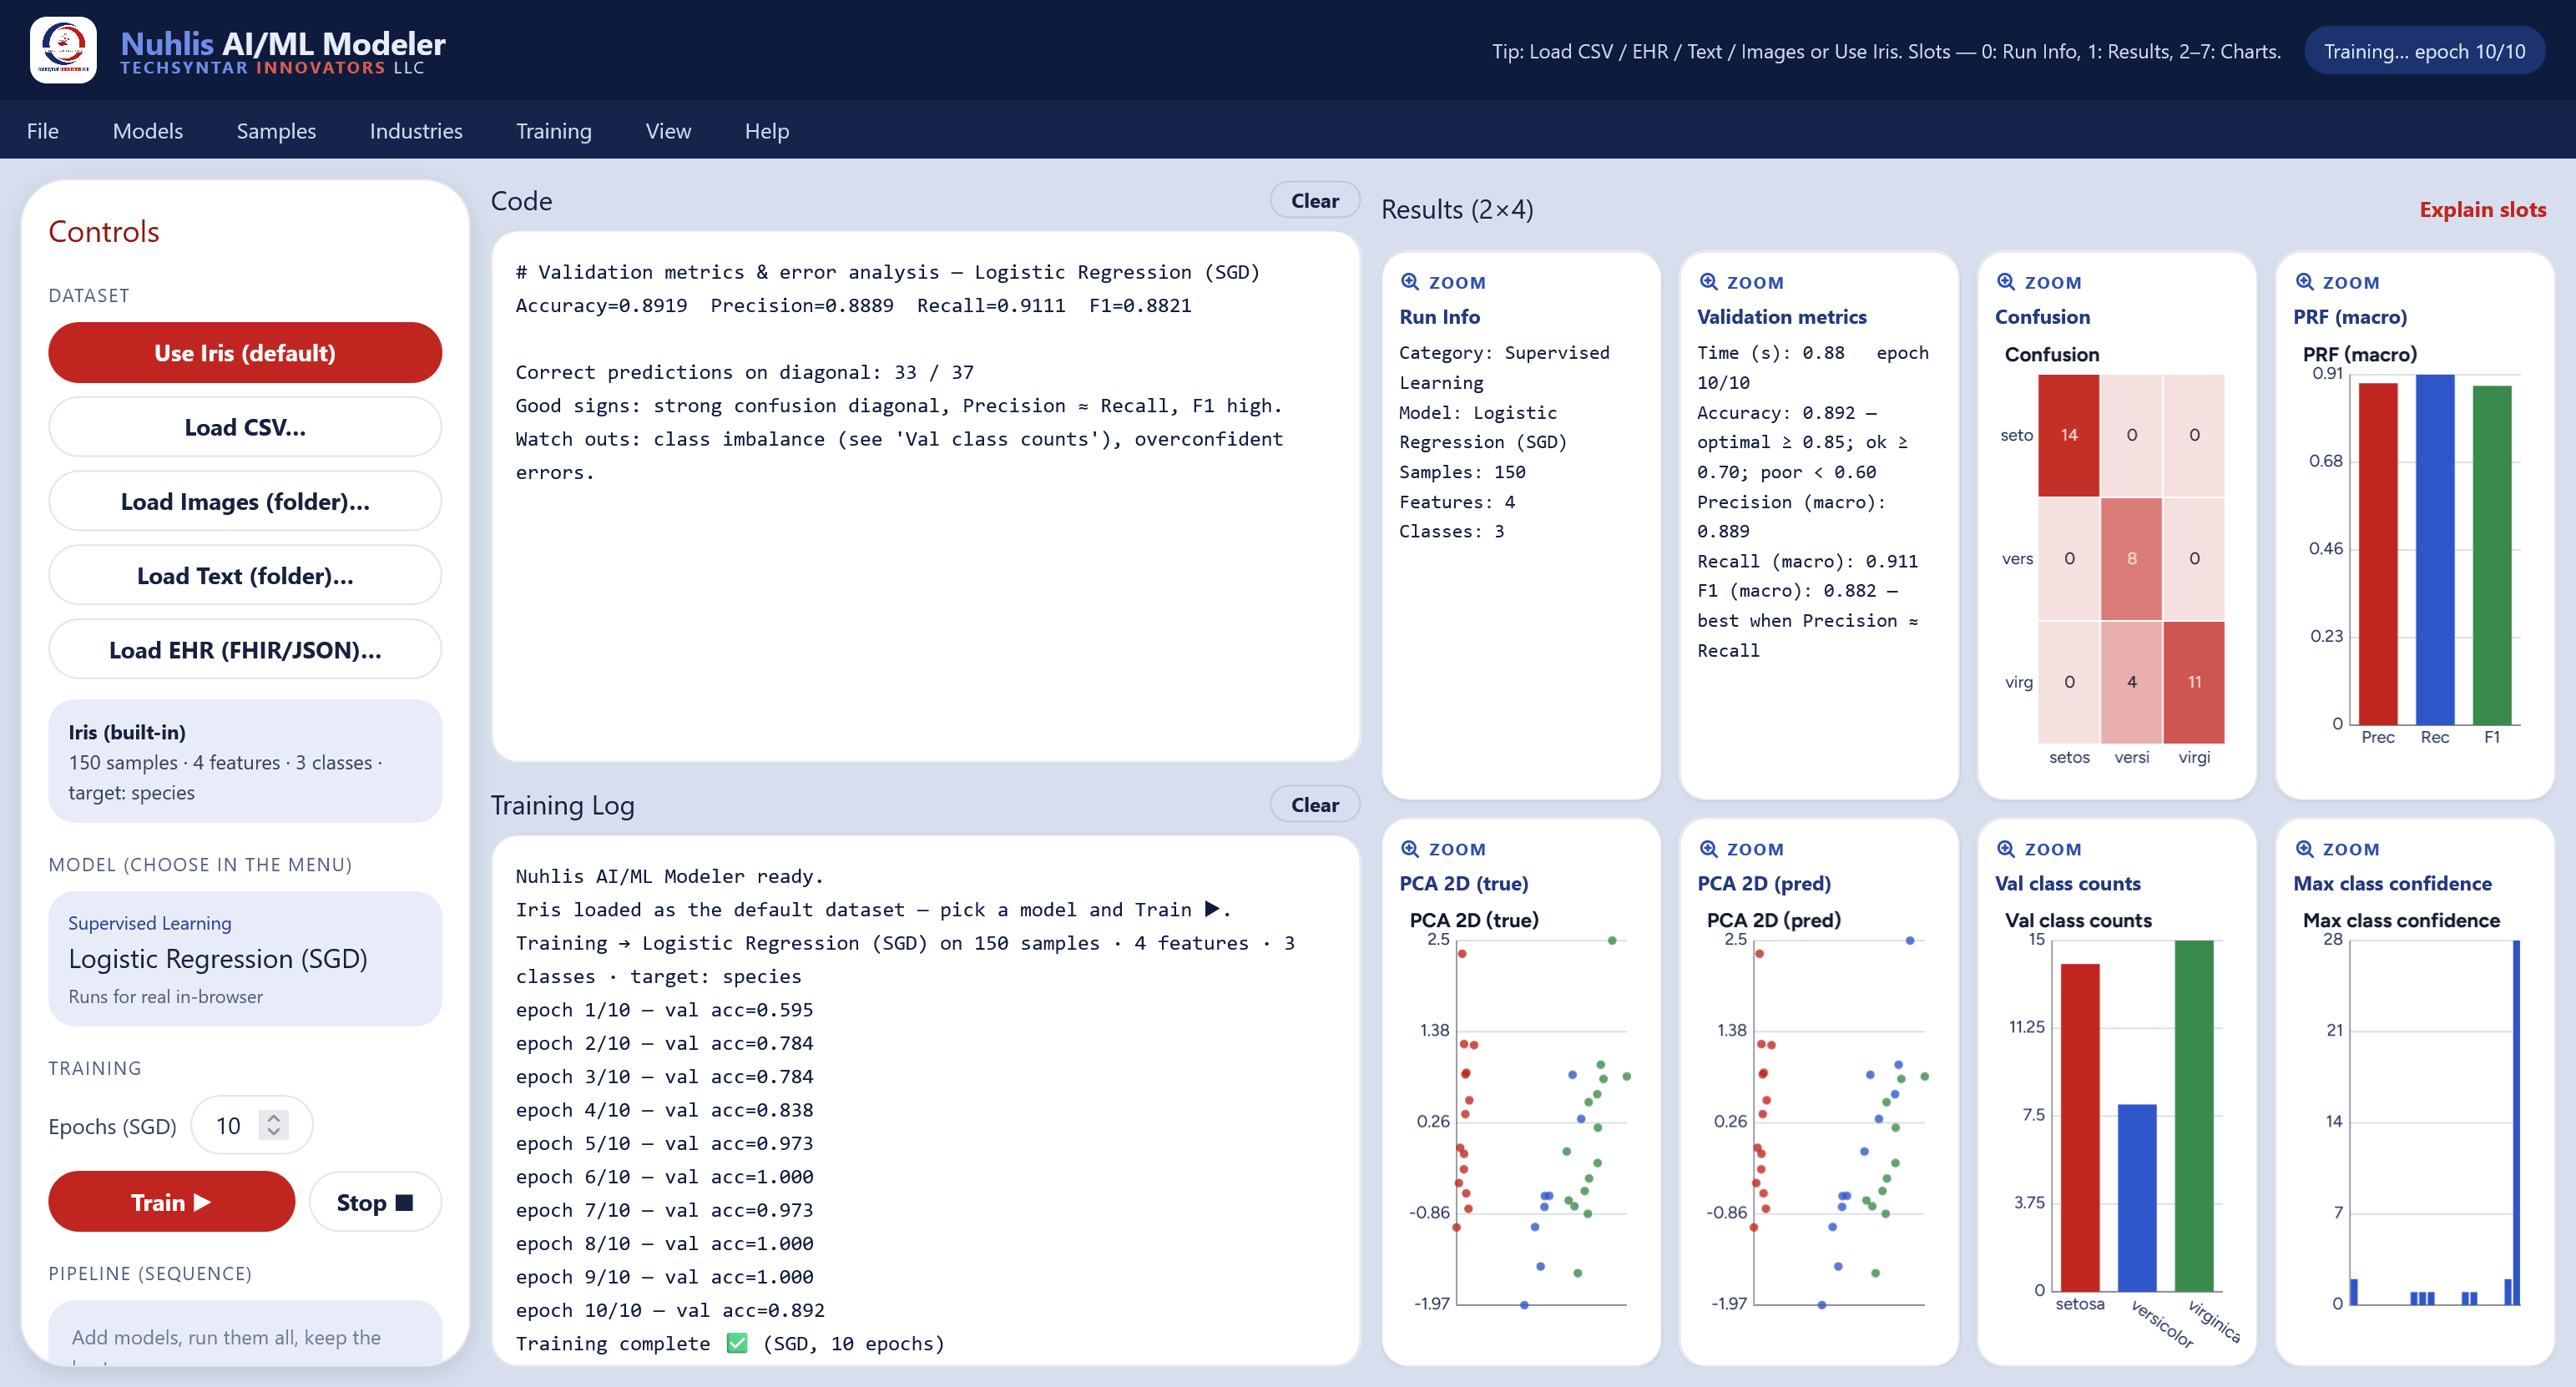
Task: Clear the Code panel
Action: click(1314, 200)
